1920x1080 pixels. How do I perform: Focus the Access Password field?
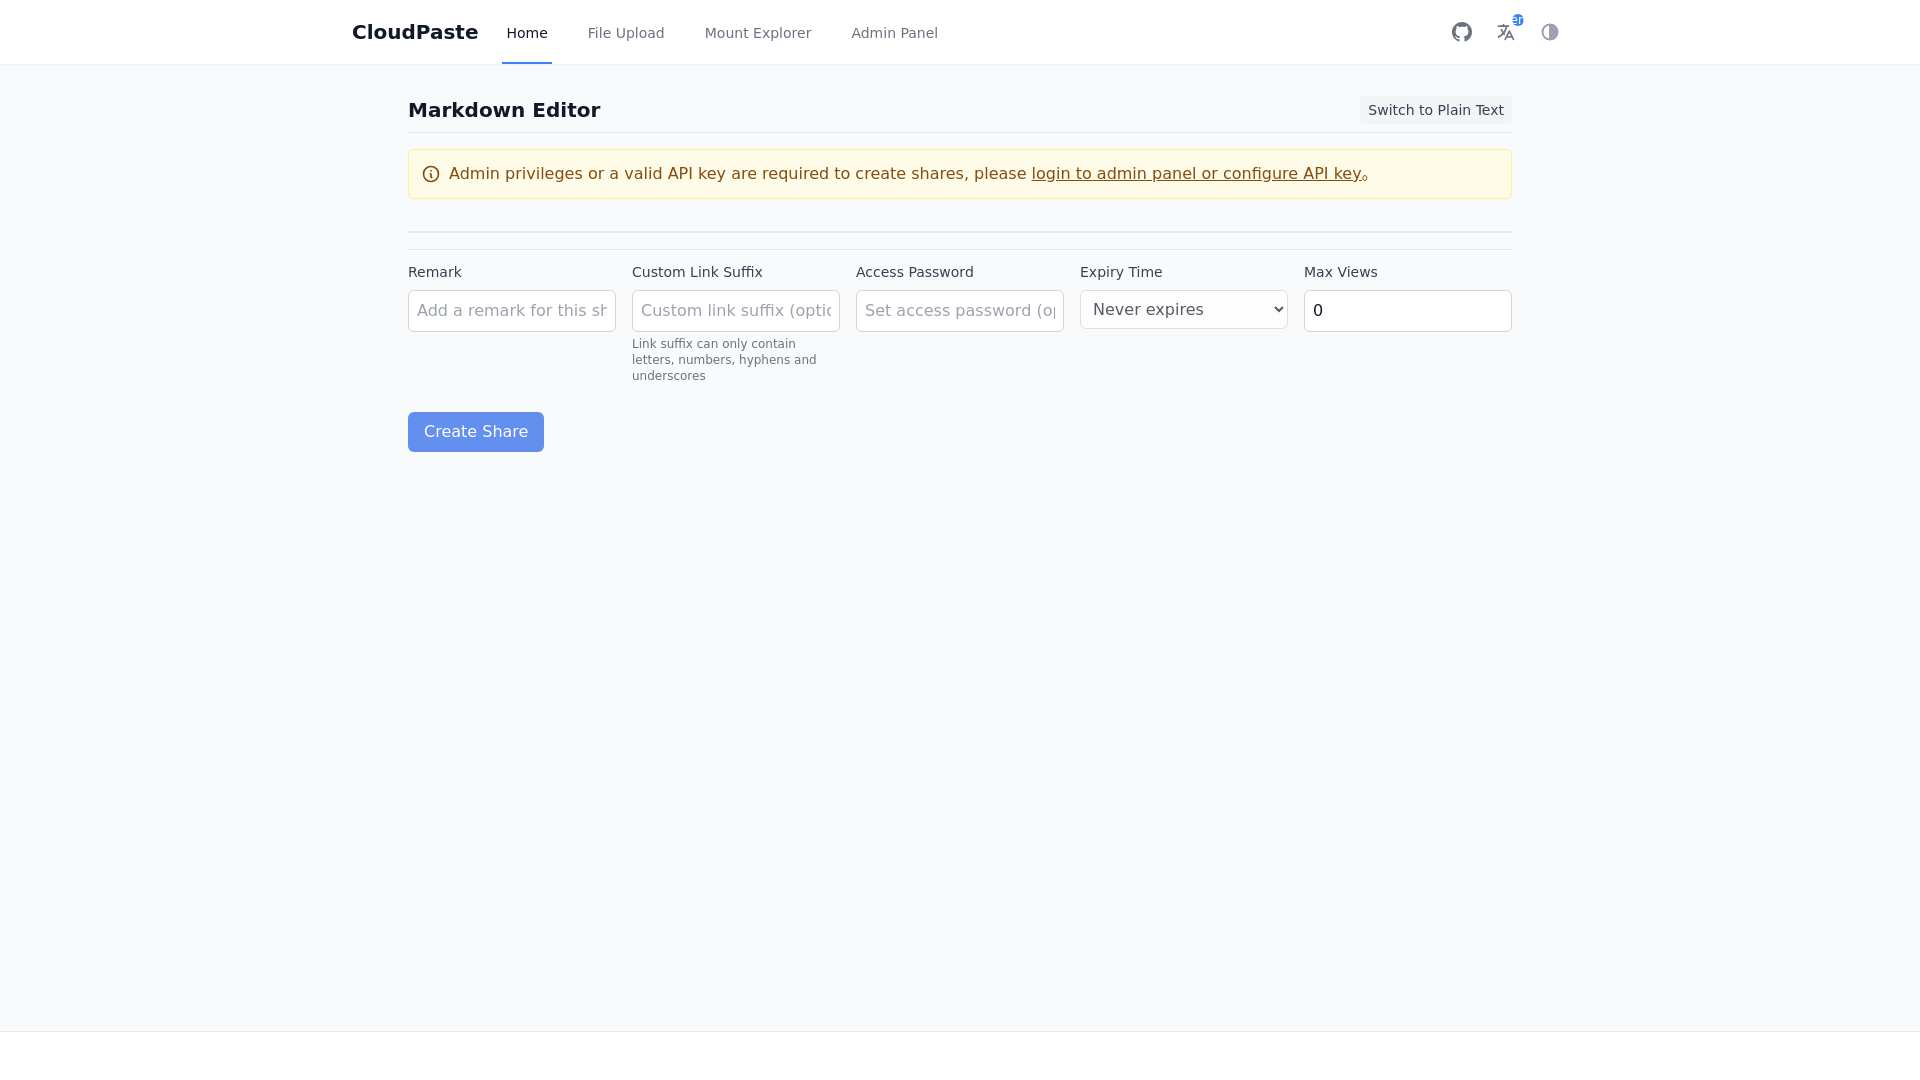pyautogui.click(x=960, y=311)
